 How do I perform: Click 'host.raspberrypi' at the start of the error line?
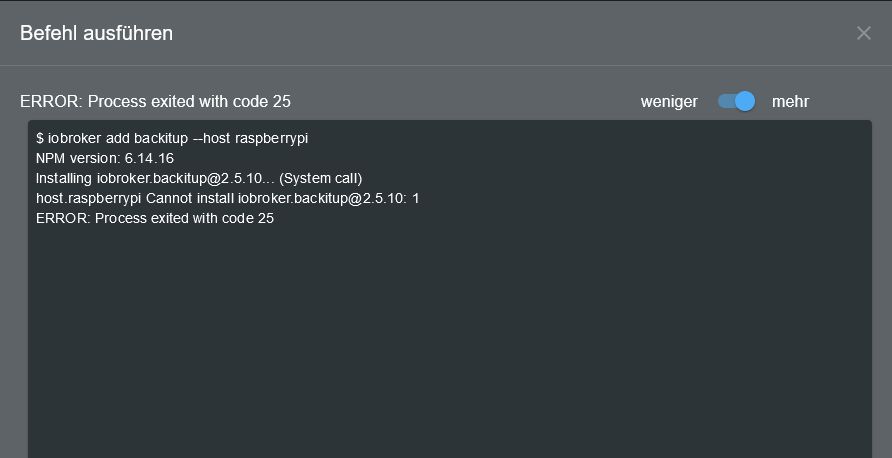click(88, 198)
